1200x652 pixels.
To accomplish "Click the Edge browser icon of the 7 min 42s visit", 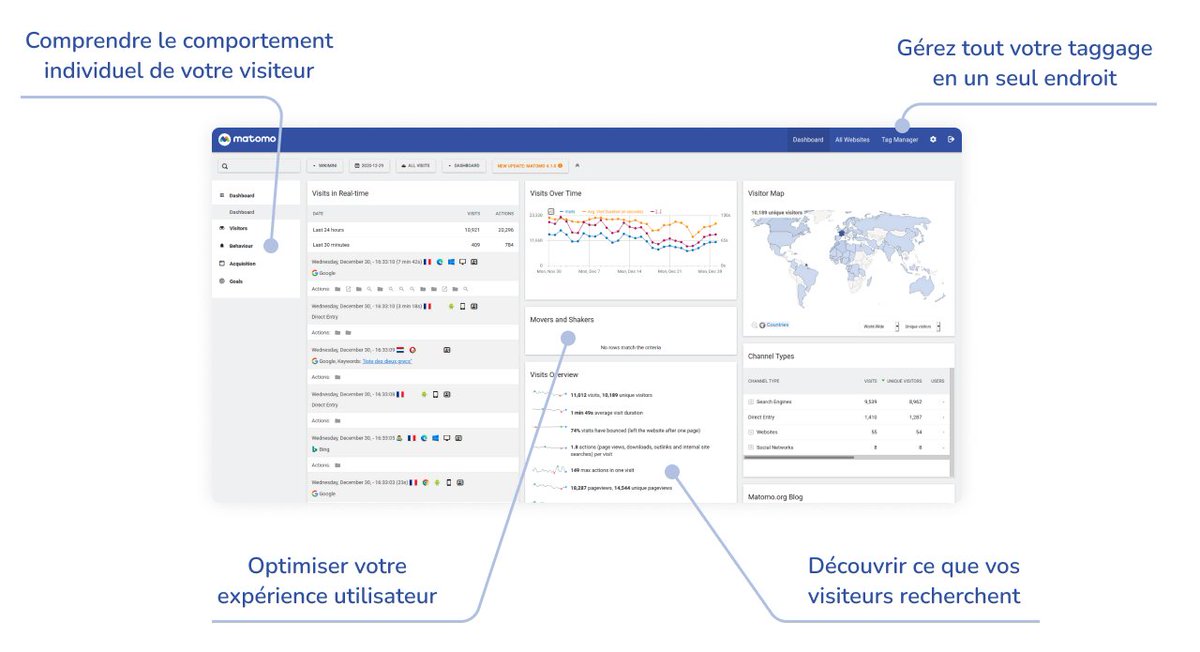I will tap(440, 262).
